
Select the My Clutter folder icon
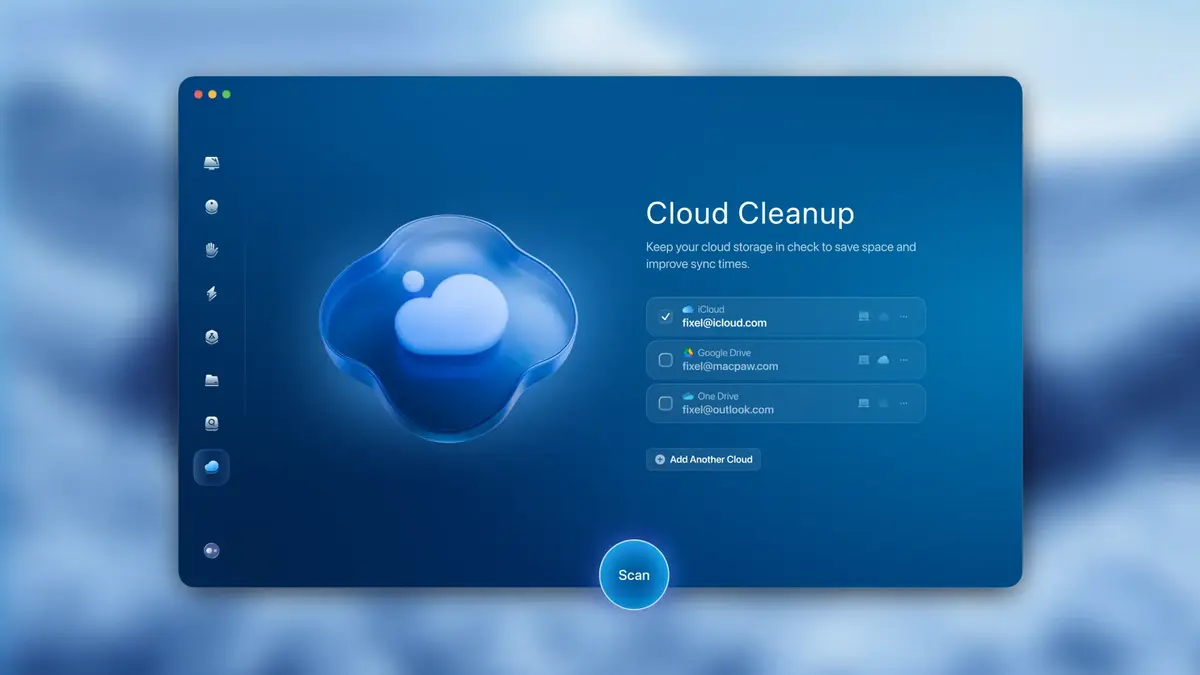(x=211, y=381)
